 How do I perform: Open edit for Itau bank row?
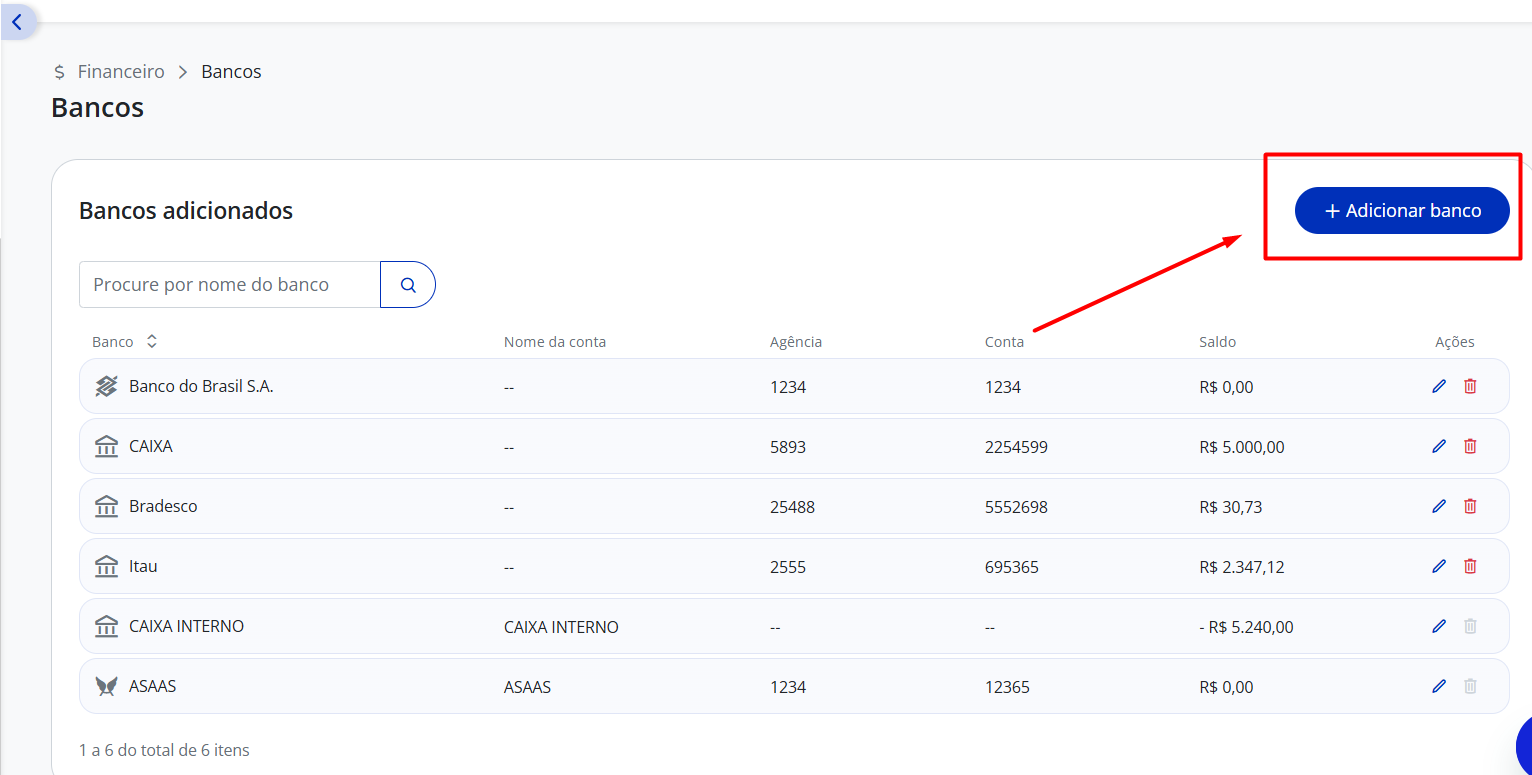click(1439, 566)
